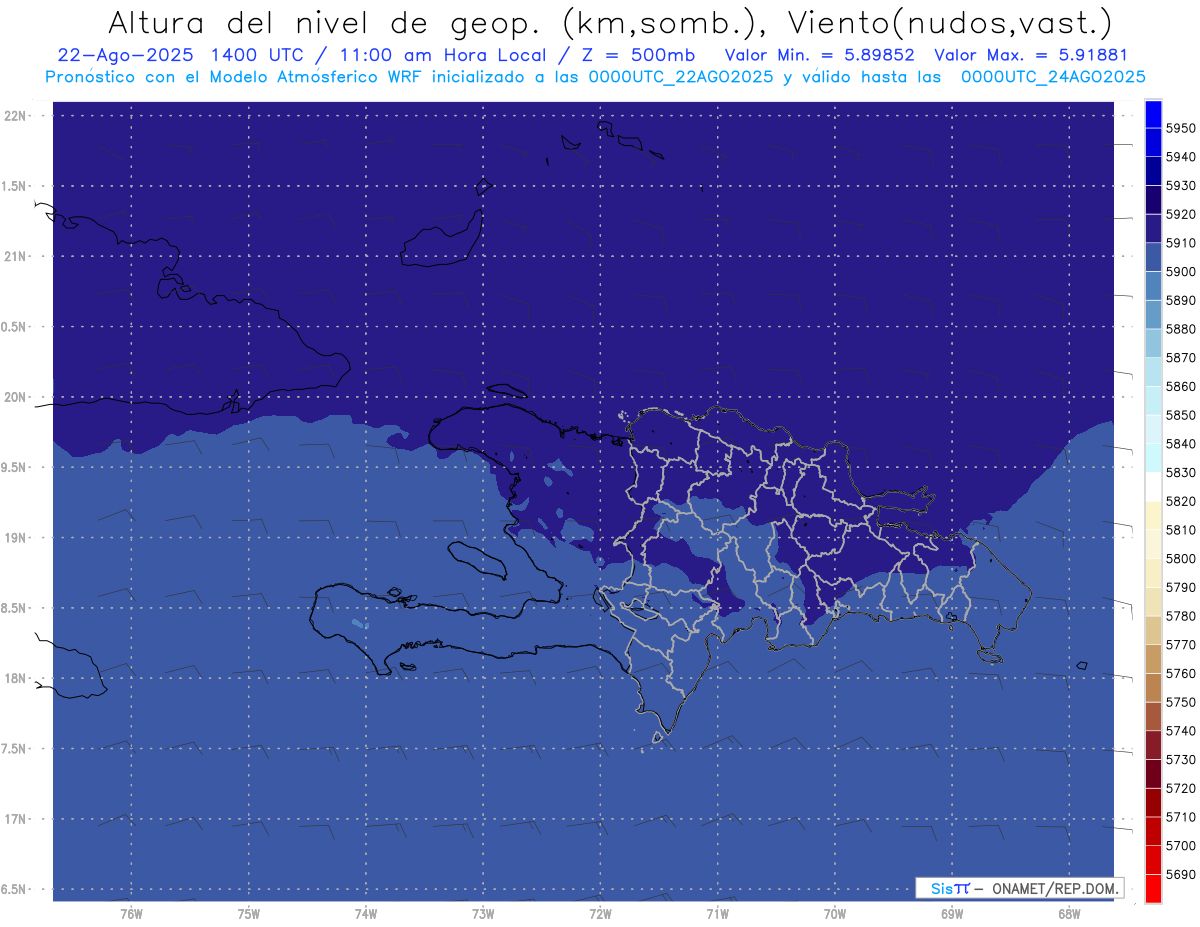
Task: Choose the legend swatch between 5770 and 5760
Action: pyautogui.click(x=1152, y=659)
